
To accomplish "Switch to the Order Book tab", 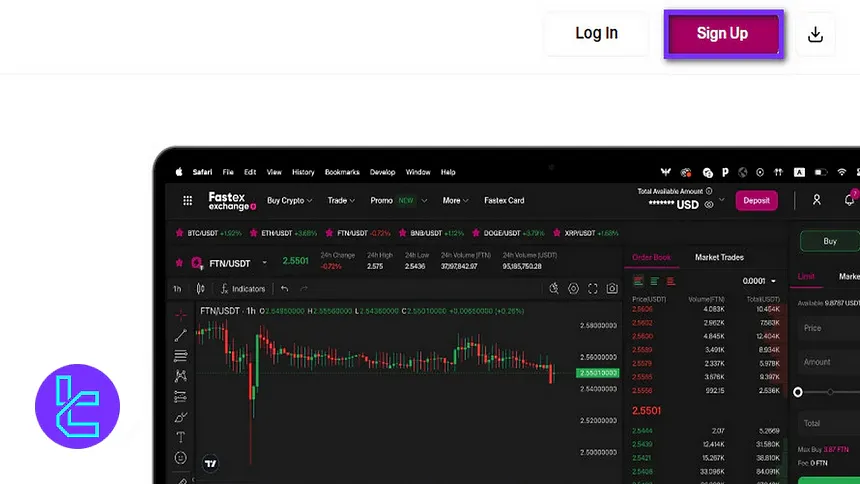I will tap(652, 257).
